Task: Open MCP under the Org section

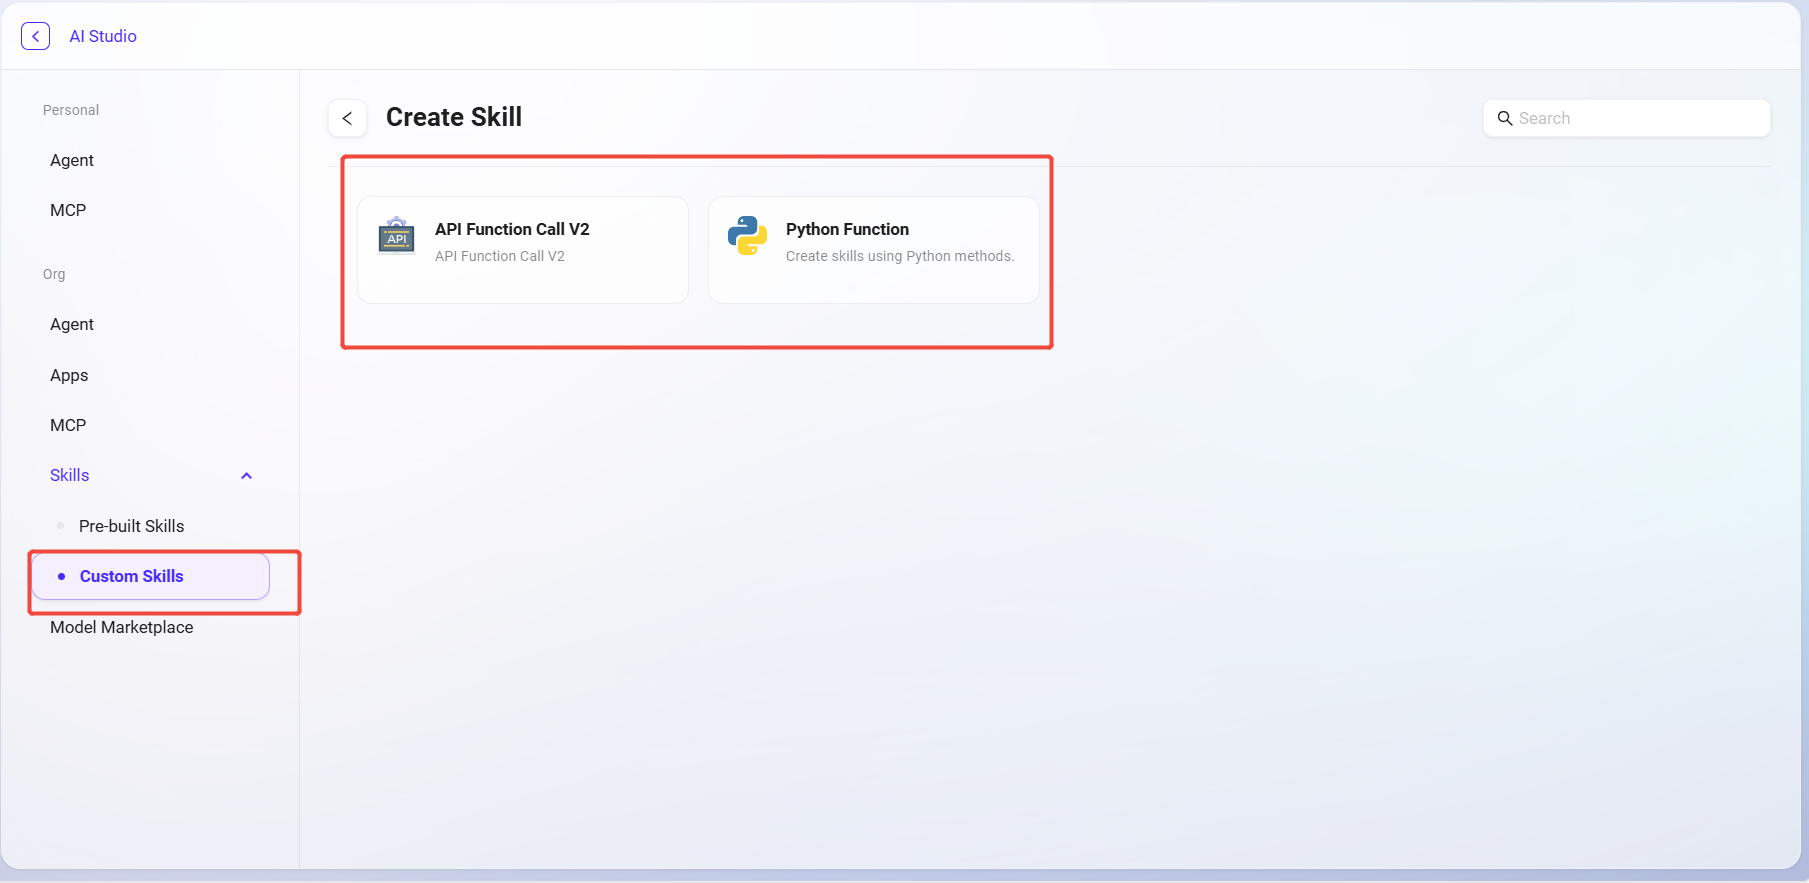Action: click(68, 425)
